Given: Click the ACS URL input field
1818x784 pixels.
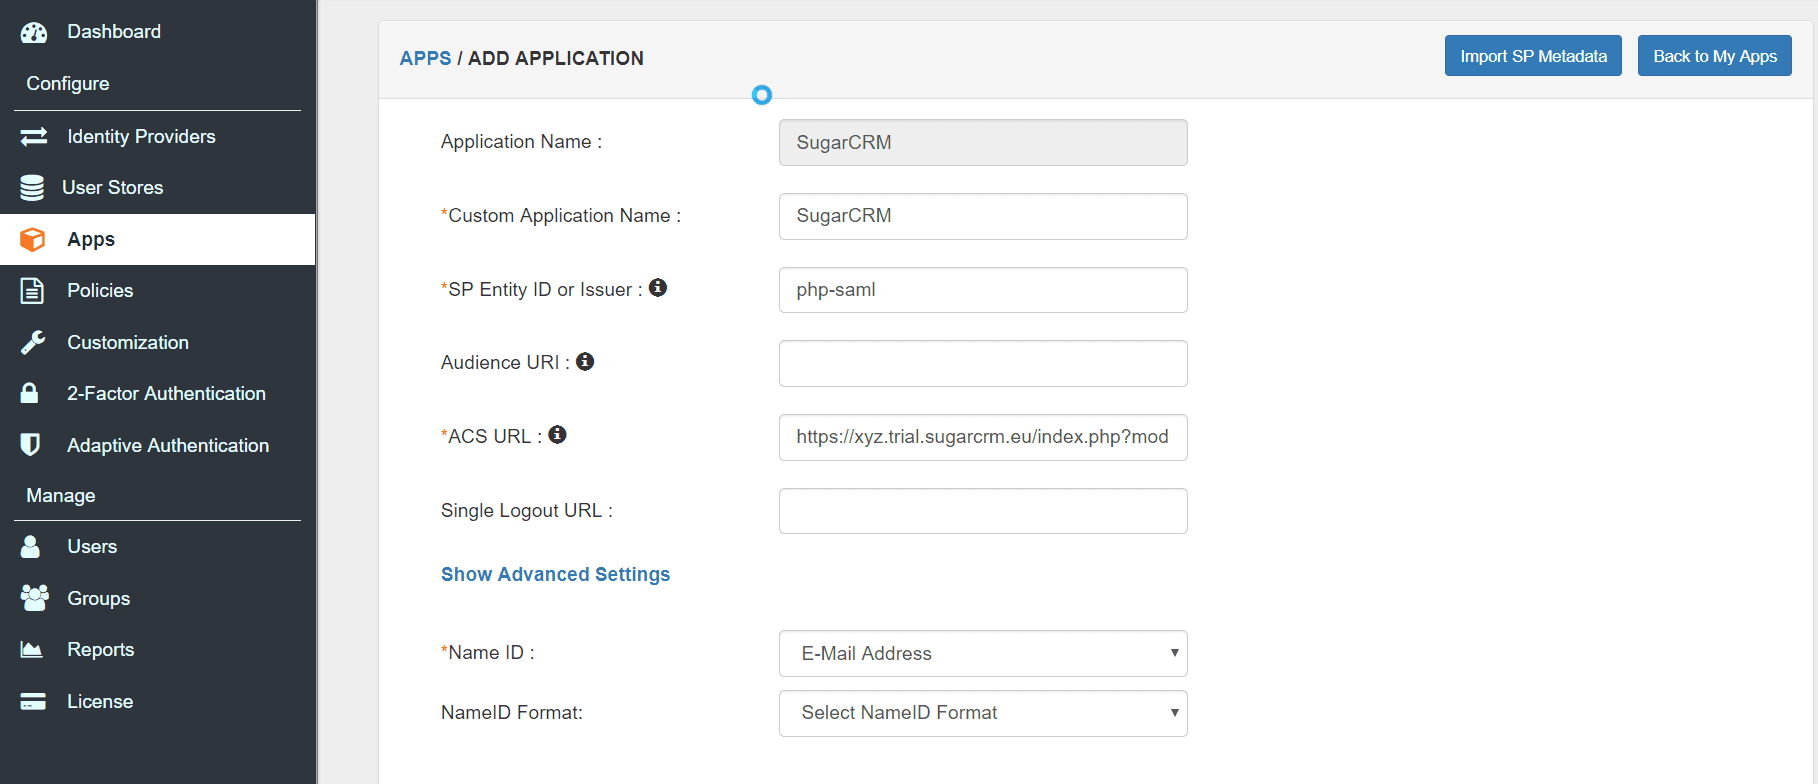Looking at the screenshot, I should coord(983,437).
